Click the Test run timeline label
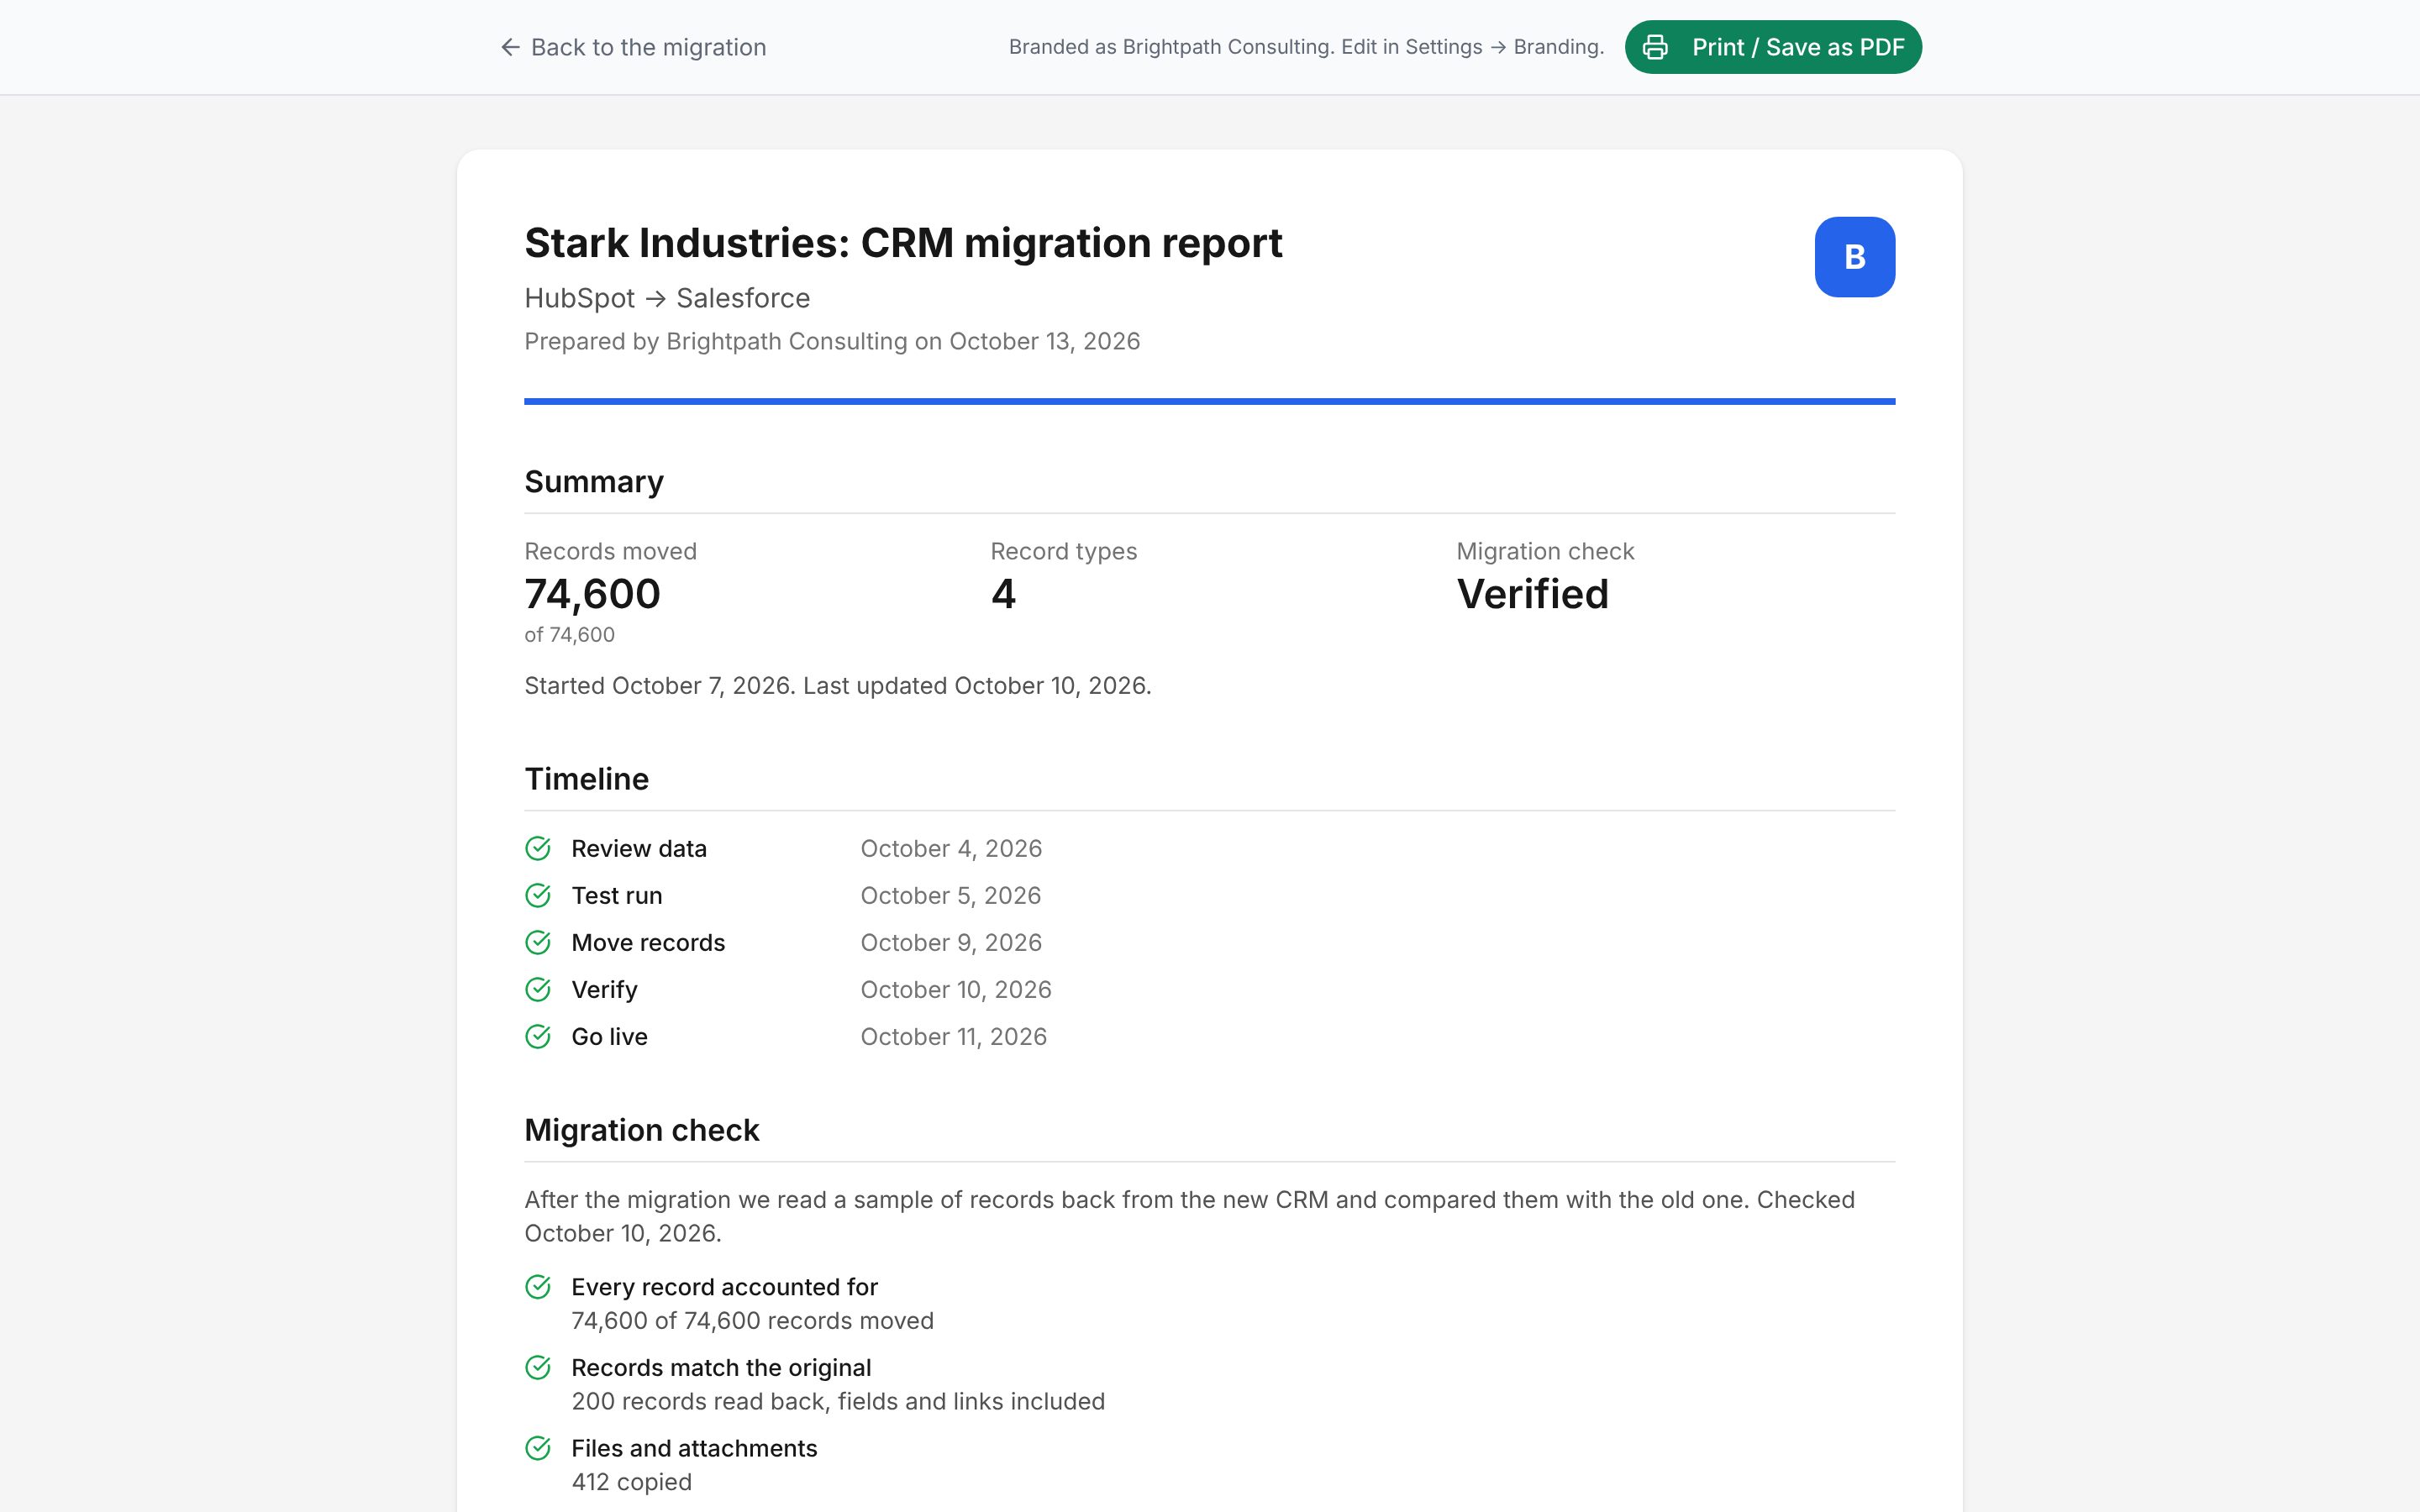This screenshot has height=1512, width=2420. (x=617, y=895)
